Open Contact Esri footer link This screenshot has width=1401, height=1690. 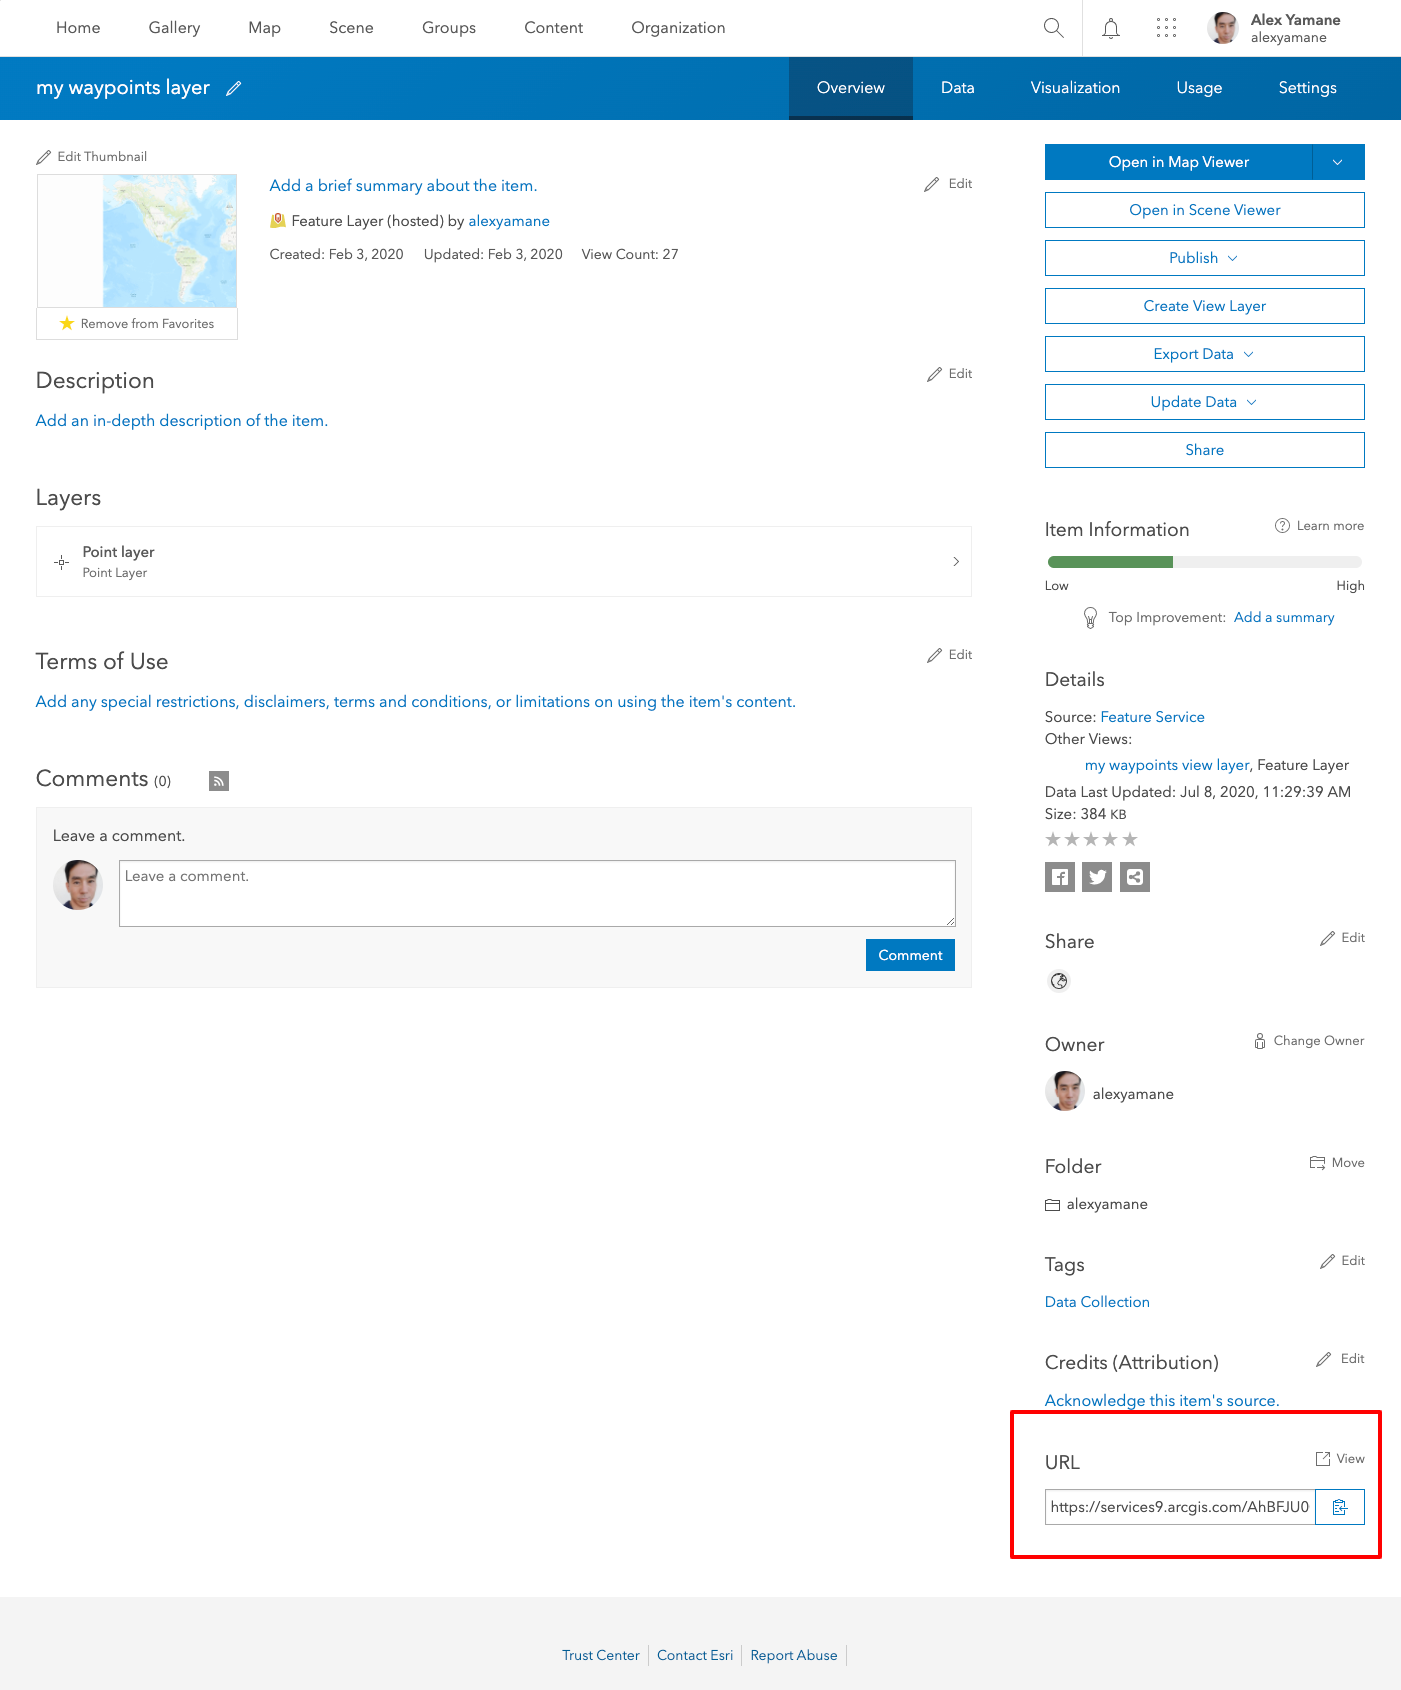click(x=695, y=1655)
